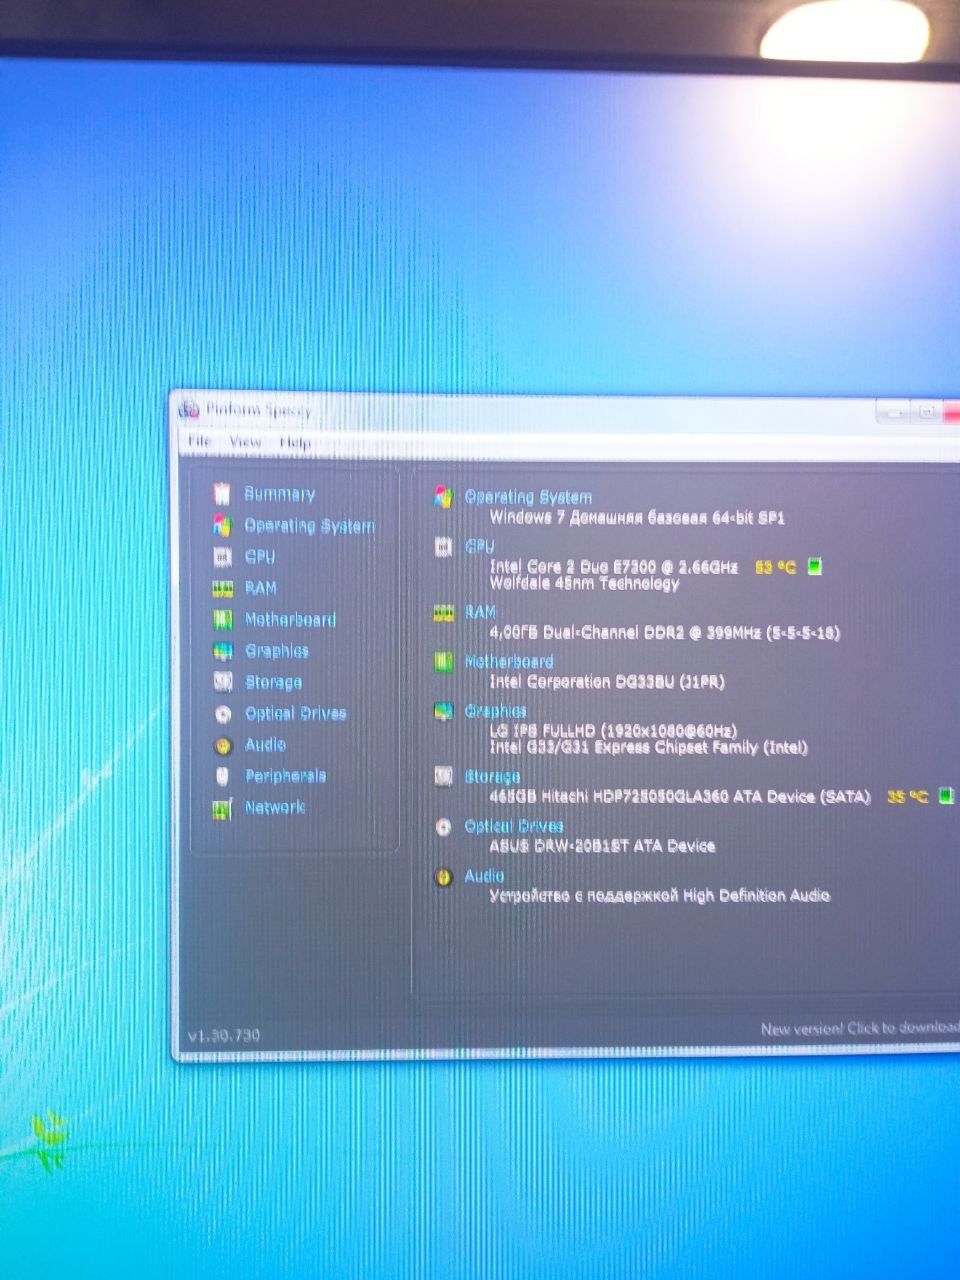Click the sidebar CPU chip icon
Viewport: 960px width, 1280px height.
pos(223,557)
